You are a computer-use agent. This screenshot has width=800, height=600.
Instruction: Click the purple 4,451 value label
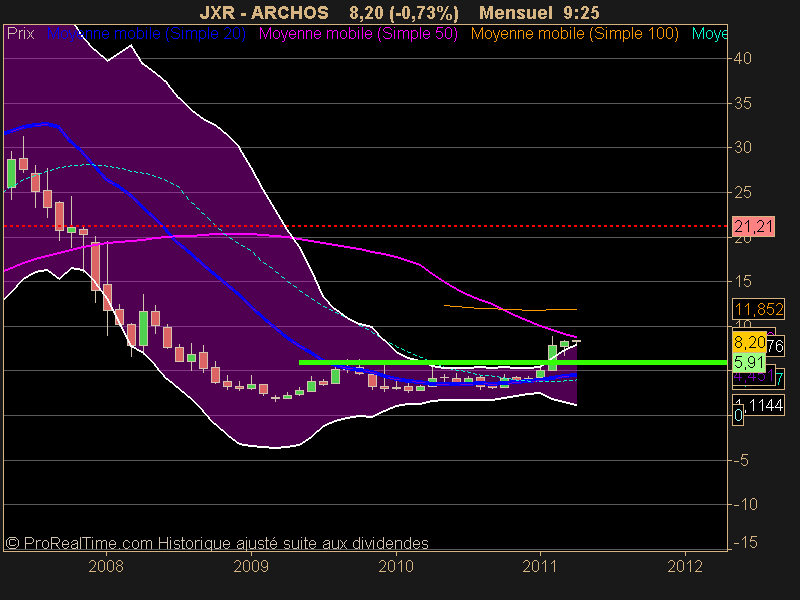pyautogui.click(x=753, y=377)
